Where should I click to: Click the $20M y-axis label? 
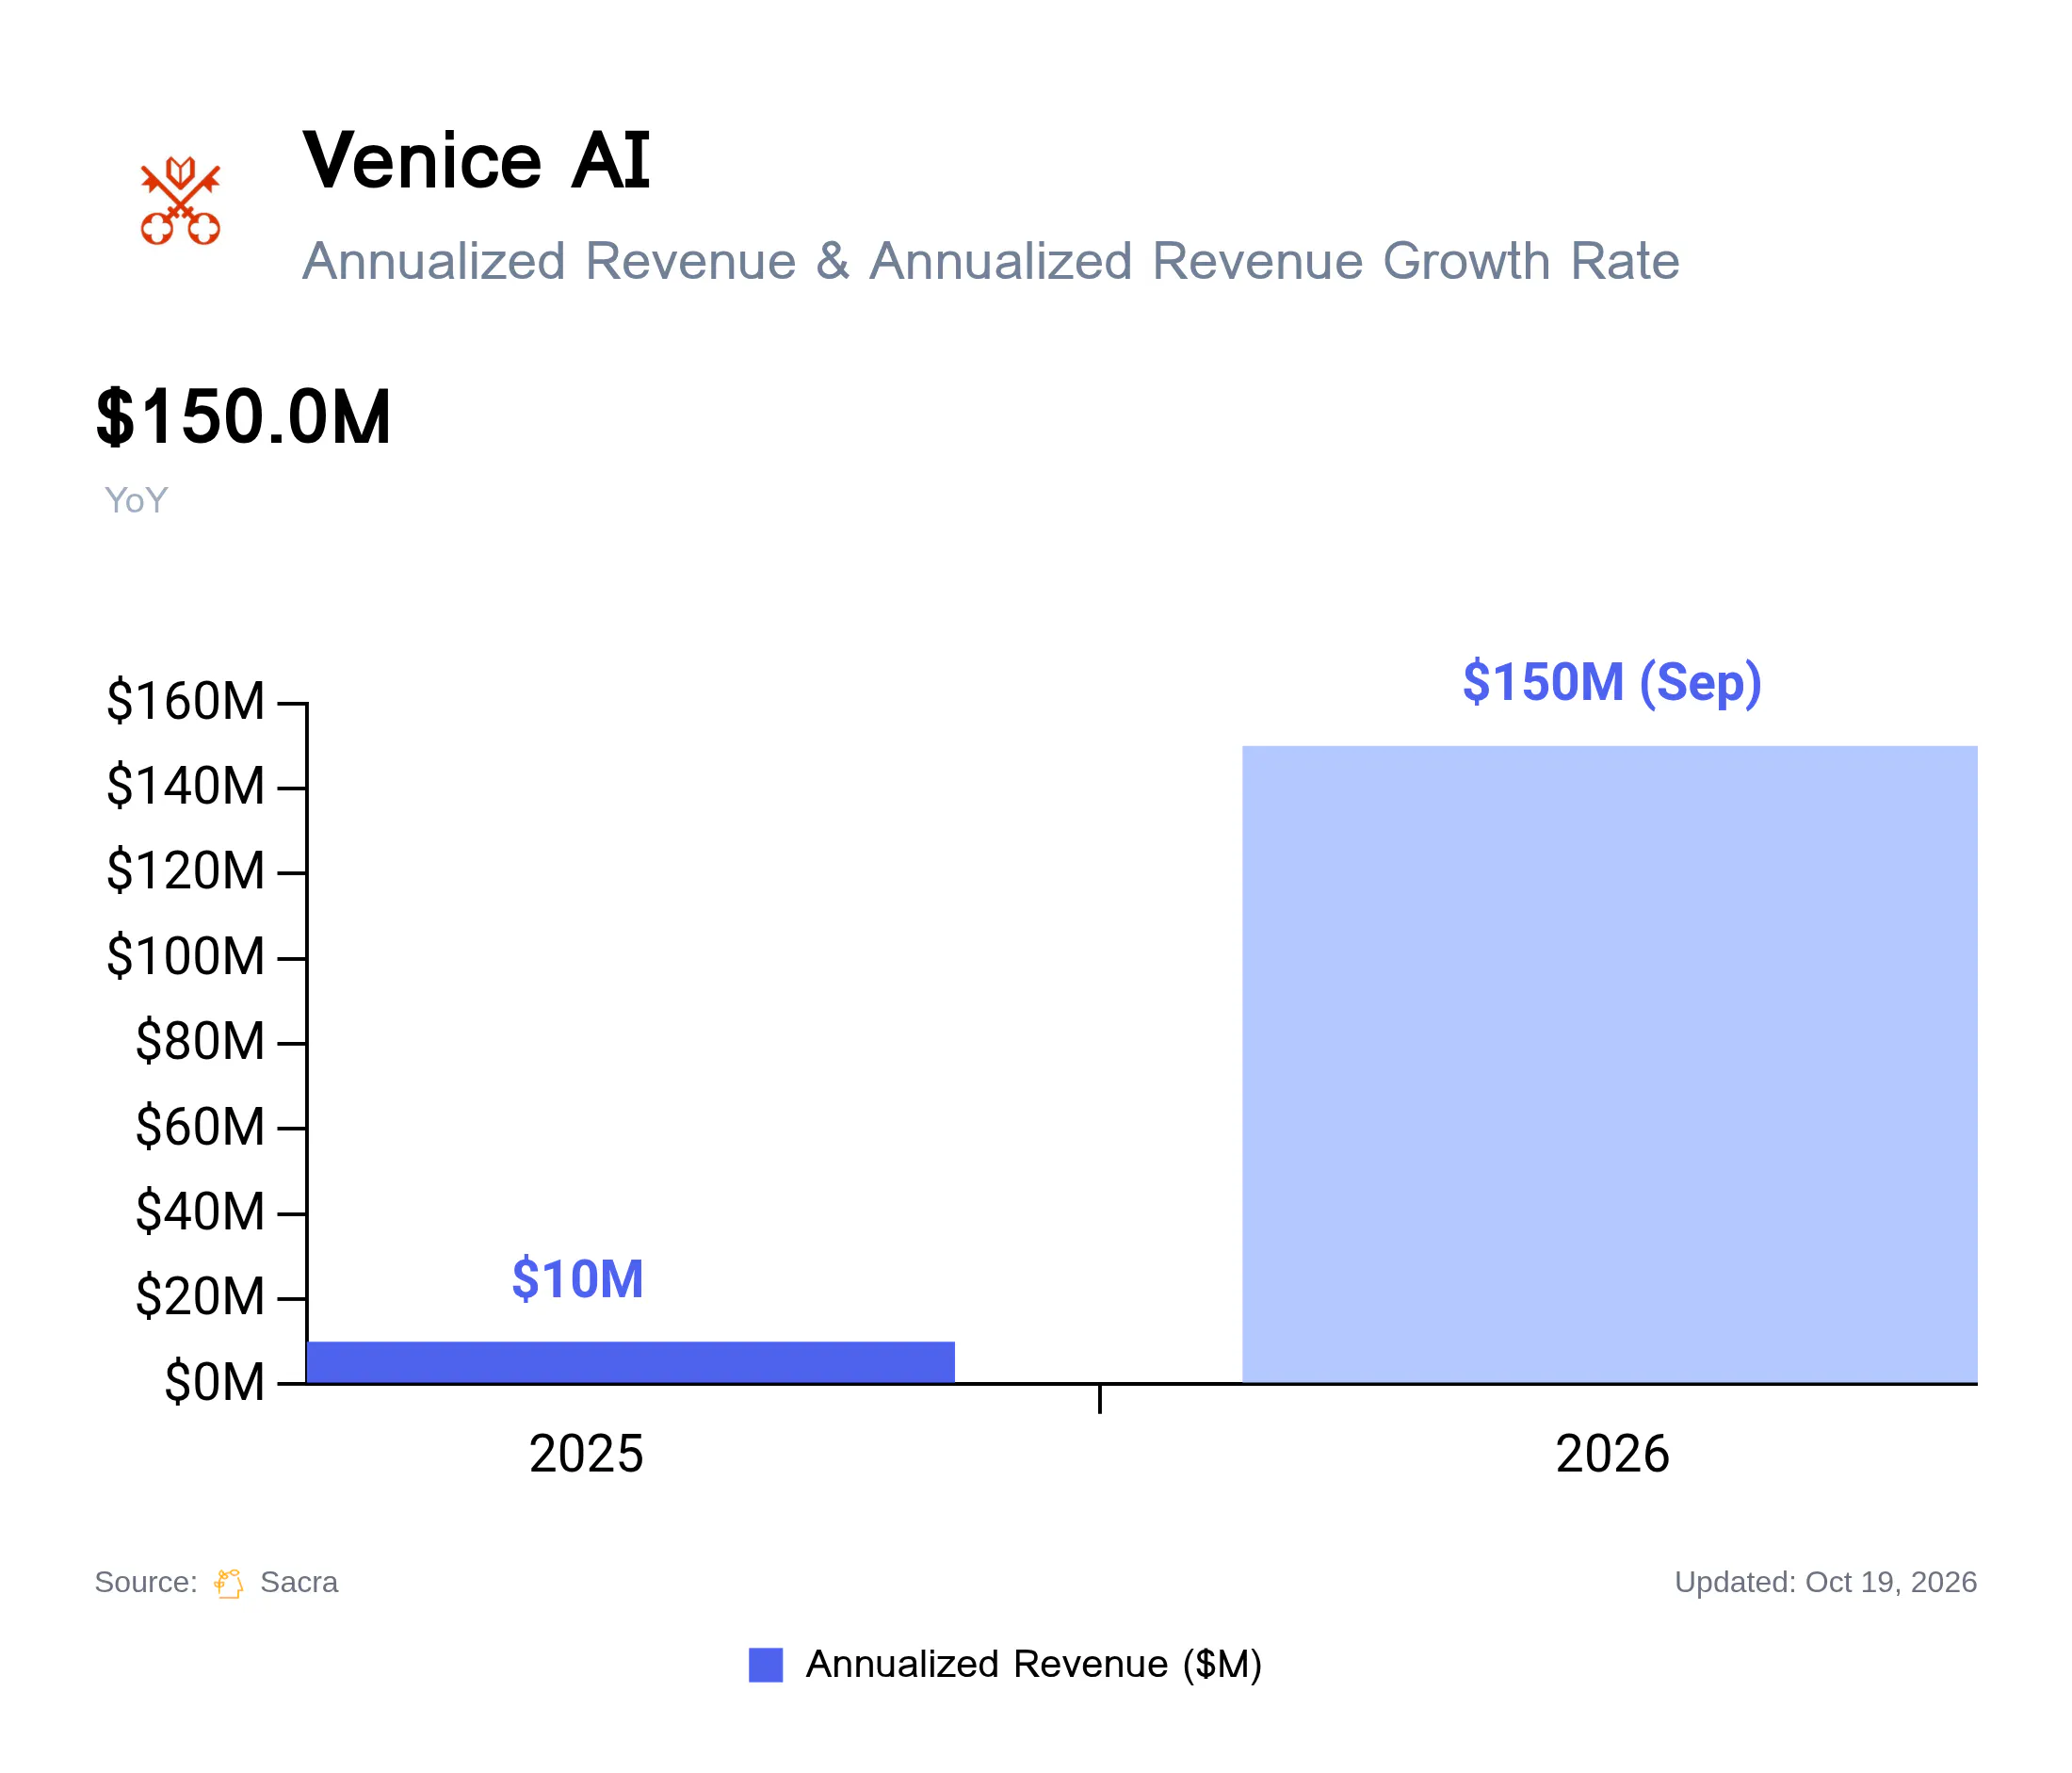pos(200,1297)
